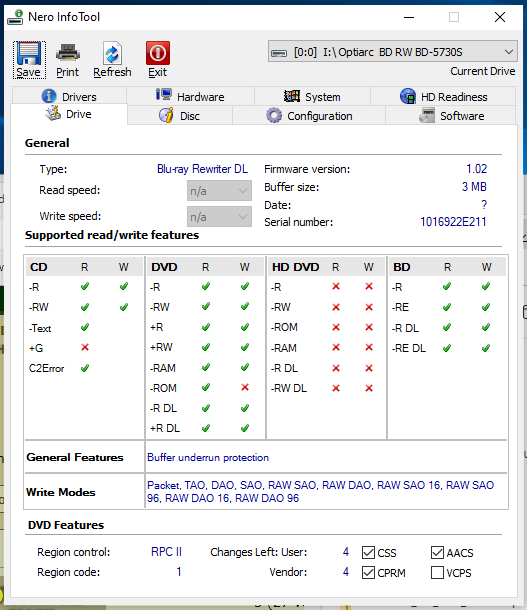Click the red X for DVD-ROM write
The width and height of the screenshot is (527, 610).
point(245,387)
